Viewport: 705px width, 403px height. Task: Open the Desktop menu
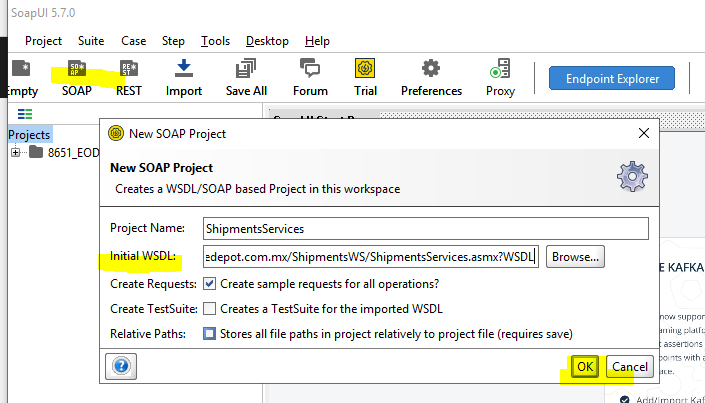click(x=267, y=41)
